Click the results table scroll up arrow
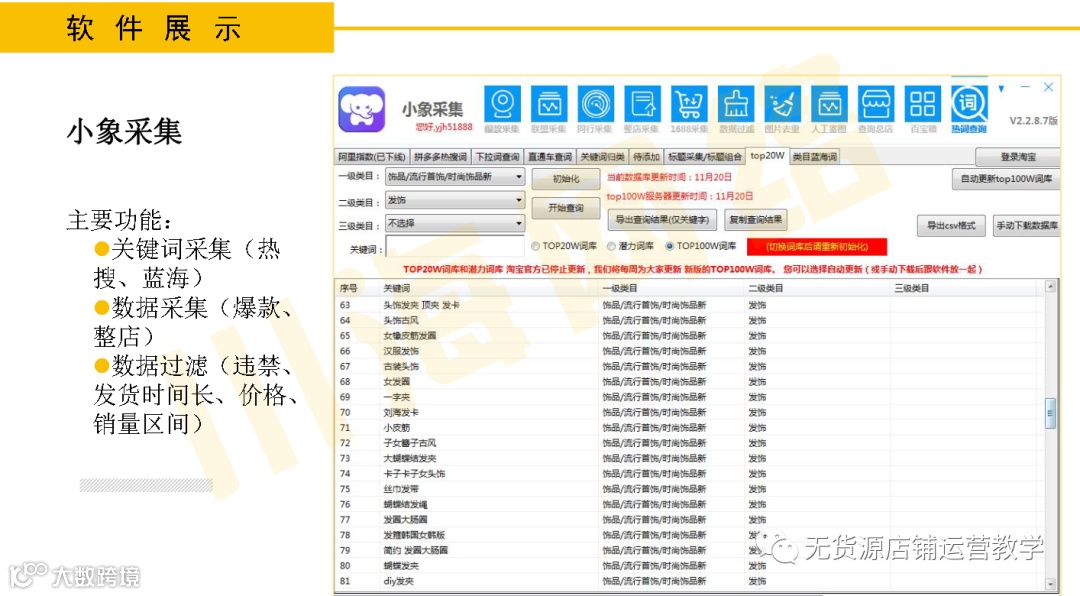This screenshot has height=596, width=1080. [1050, 287]
